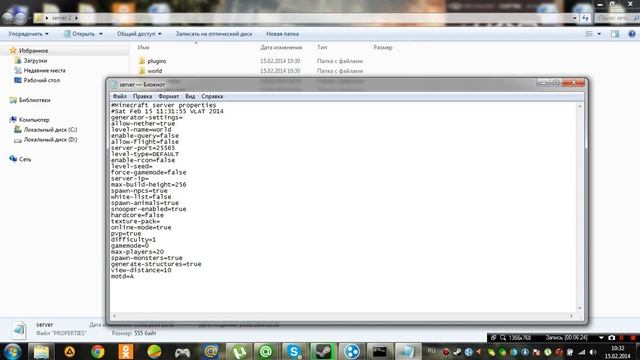Screen dimensions: 640x360
Task: Select Сеть in the navigation pane
Action: pos(25,159)
